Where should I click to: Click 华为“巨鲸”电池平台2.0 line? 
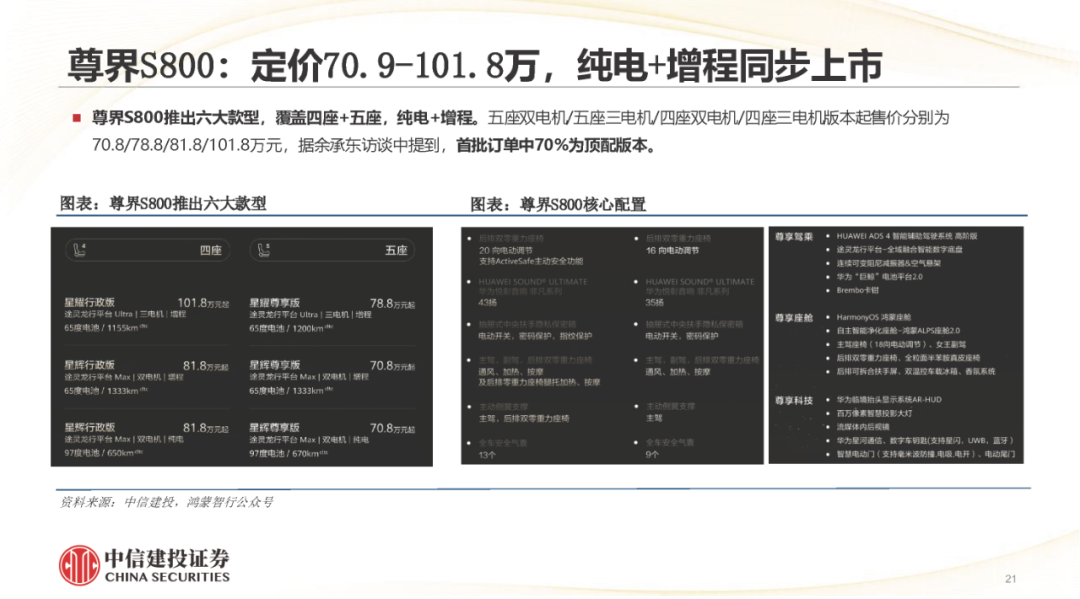point(880,277)
